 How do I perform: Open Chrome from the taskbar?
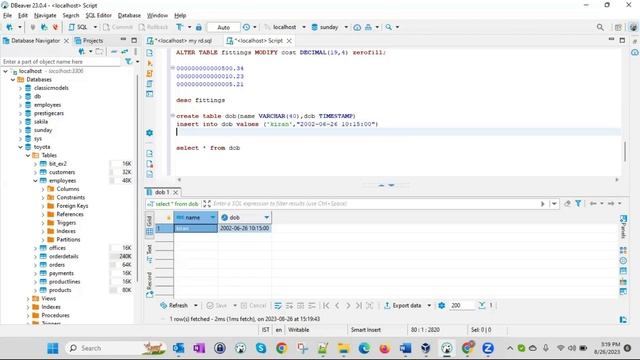click(x=281, y=348)
